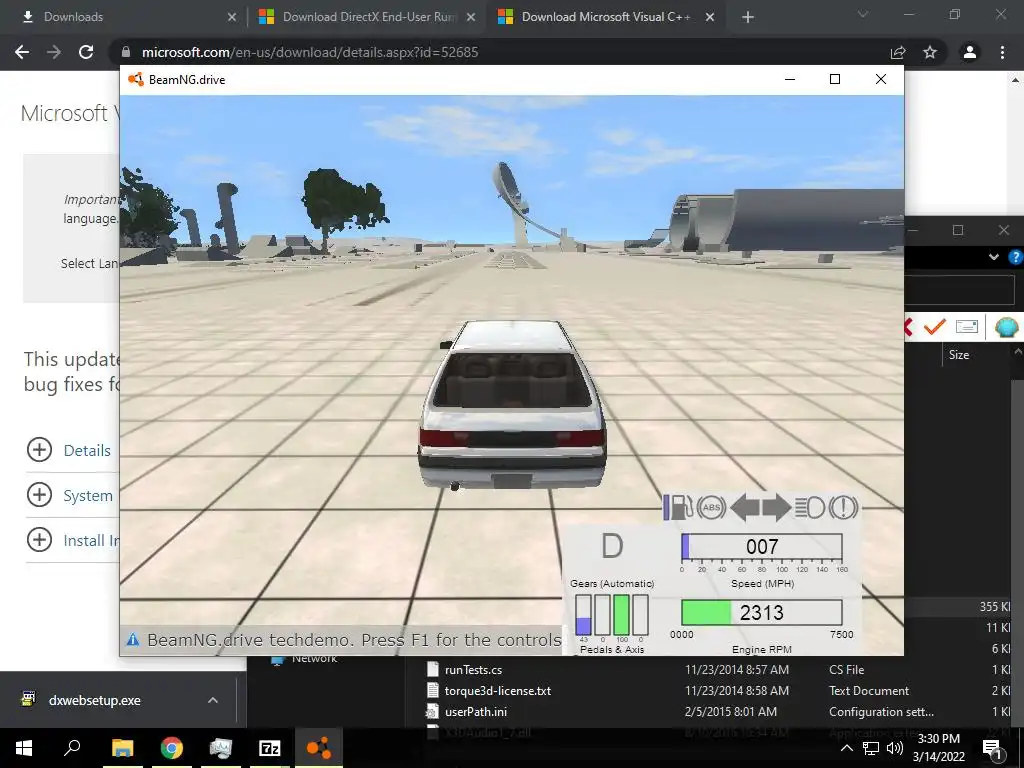
Task: Open File Explorer from taskbar
Action: 122,748
